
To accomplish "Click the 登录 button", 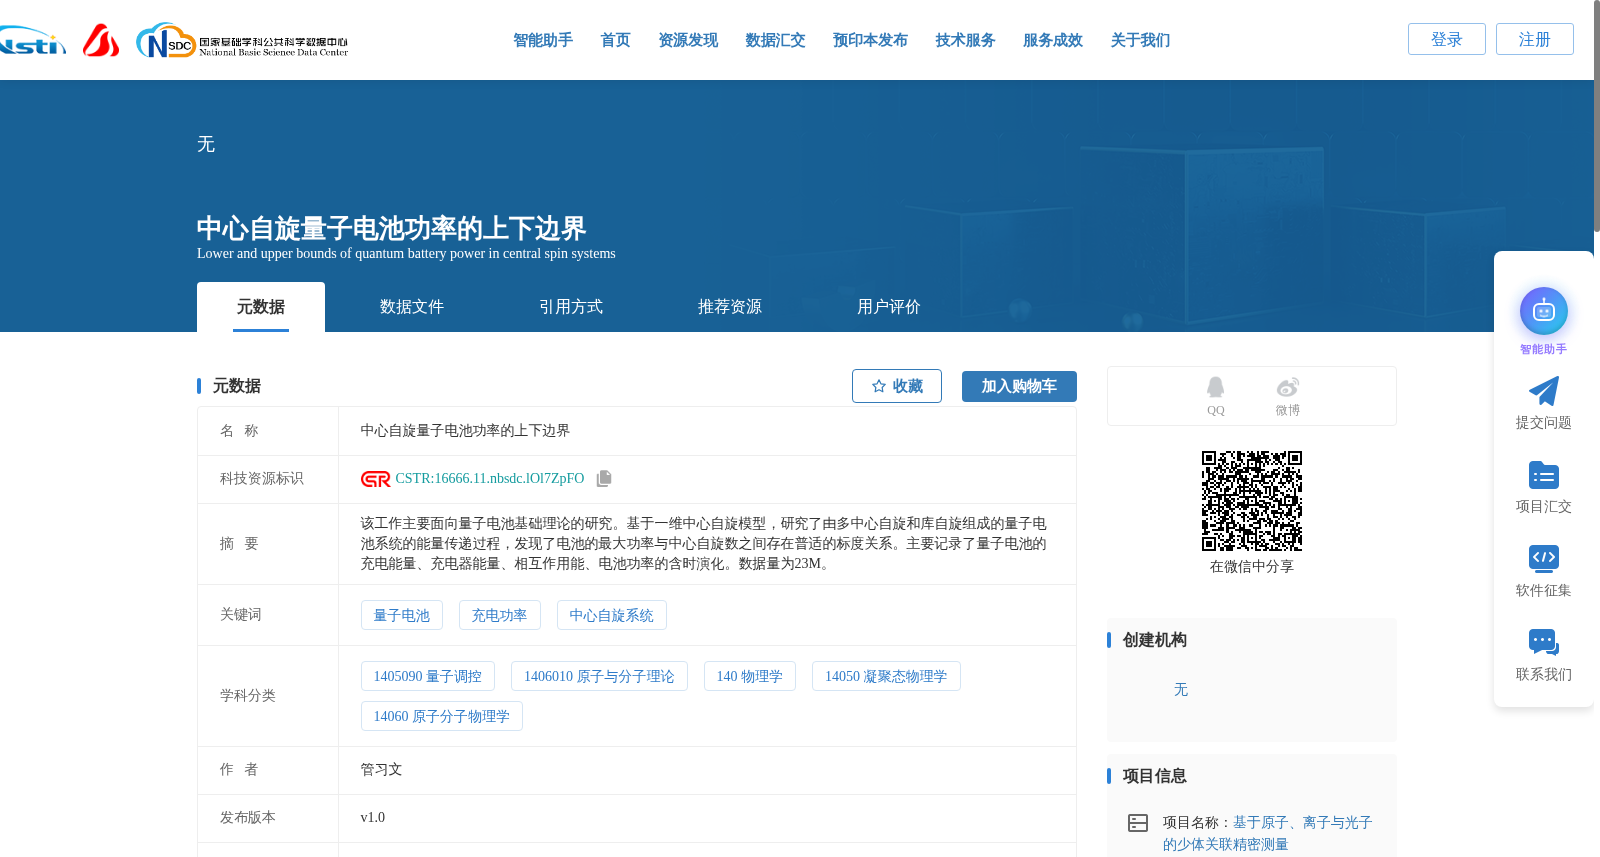I will point(1447,39).
